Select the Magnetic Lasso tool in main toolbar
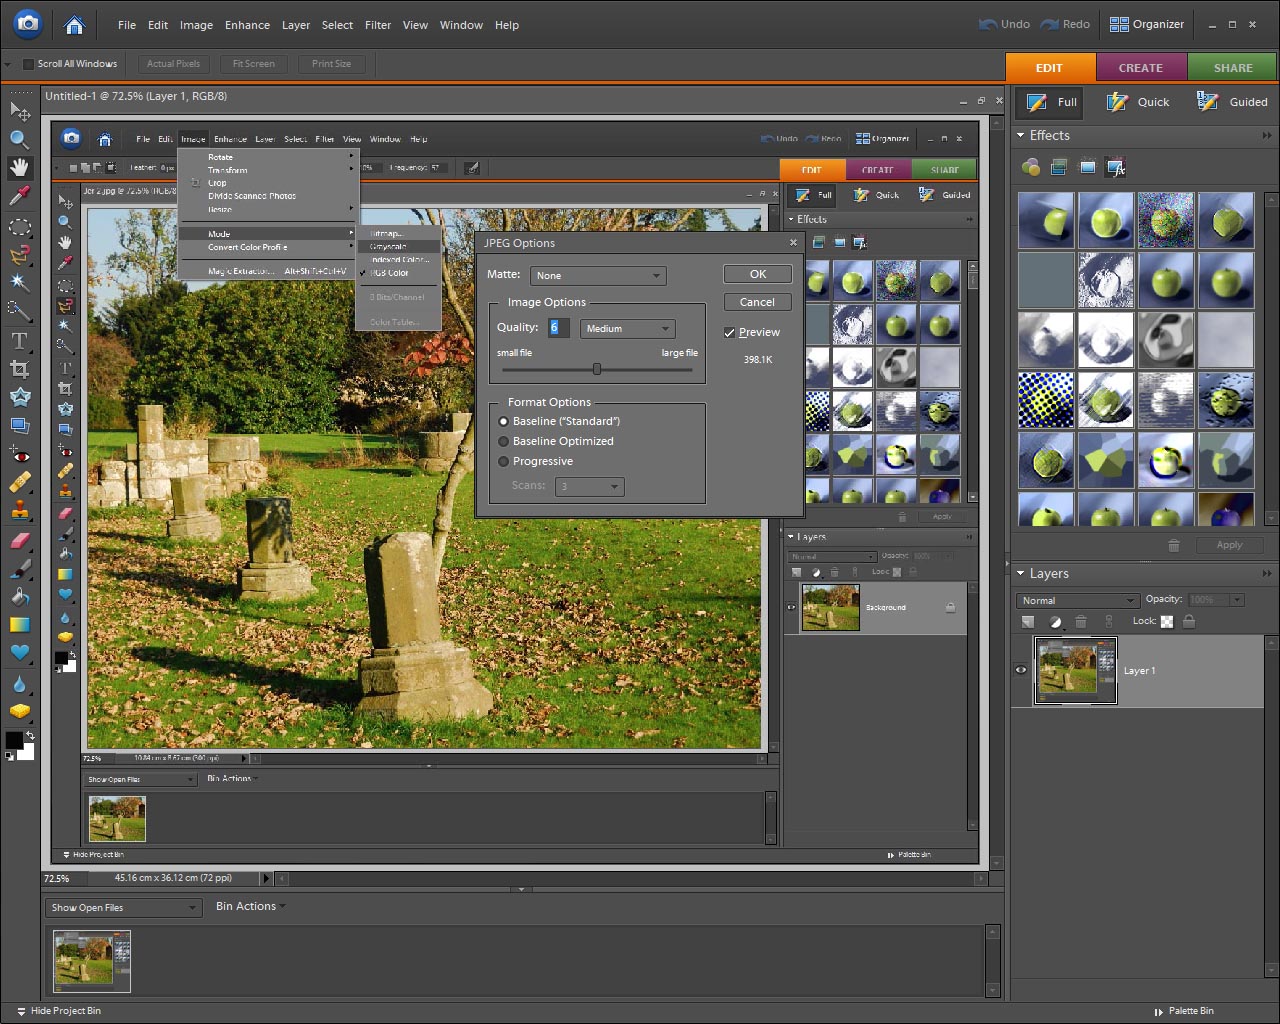This screenshot has width=1280, height=1024. coord(19,255)
